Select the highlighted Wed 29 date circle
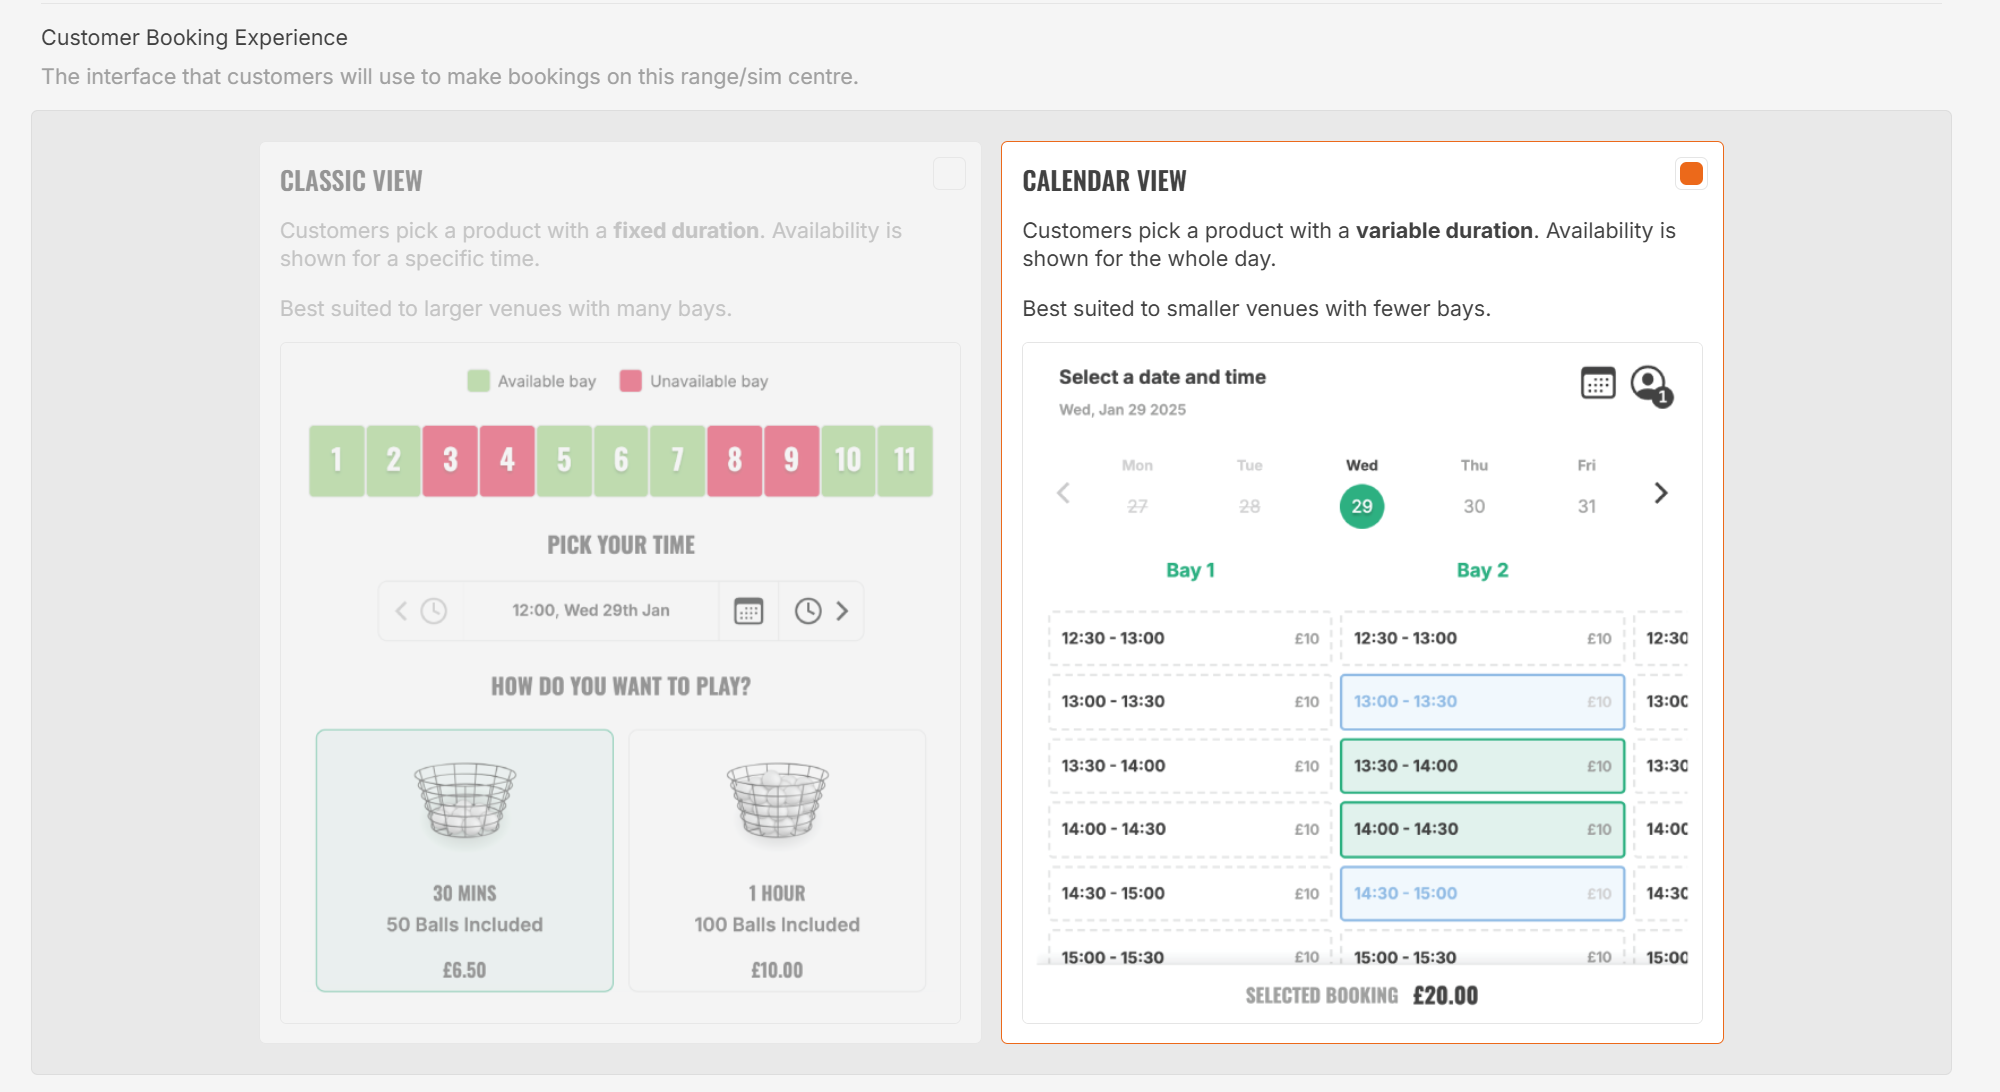The image size is (2000, 1092). (x=1362, y=506)
